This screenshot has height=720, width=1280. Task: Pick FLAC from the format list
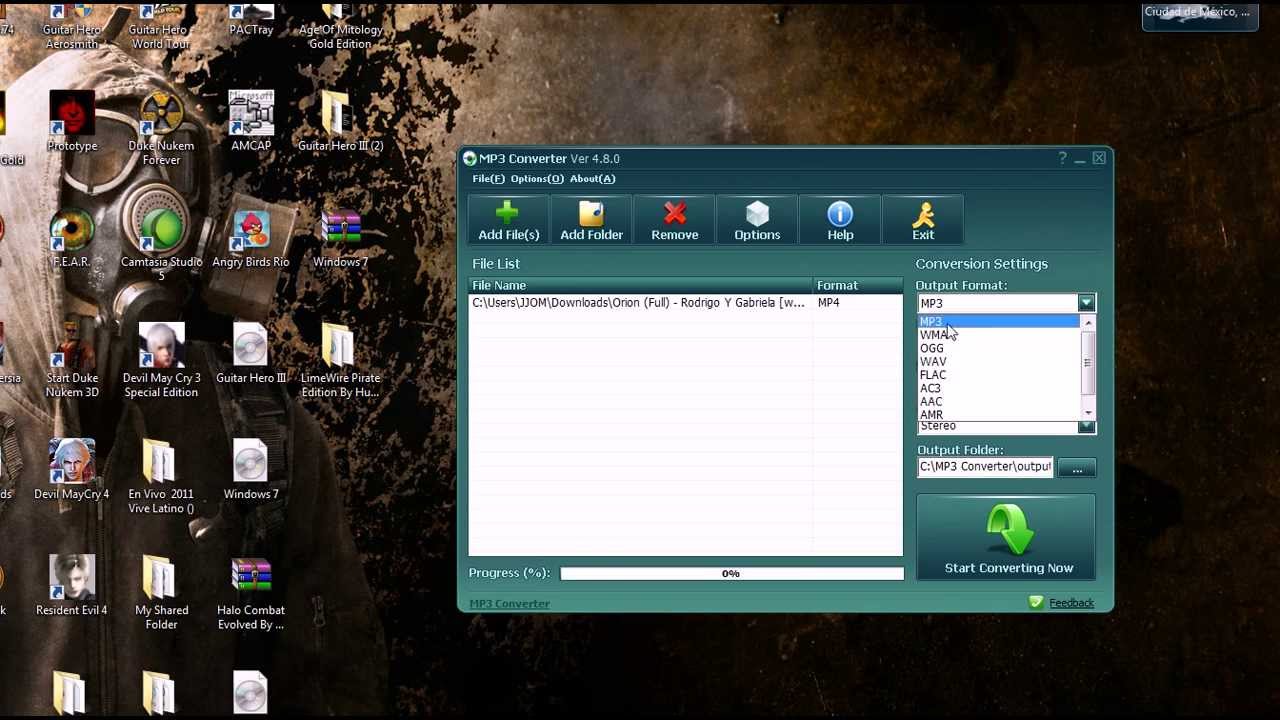998,374
